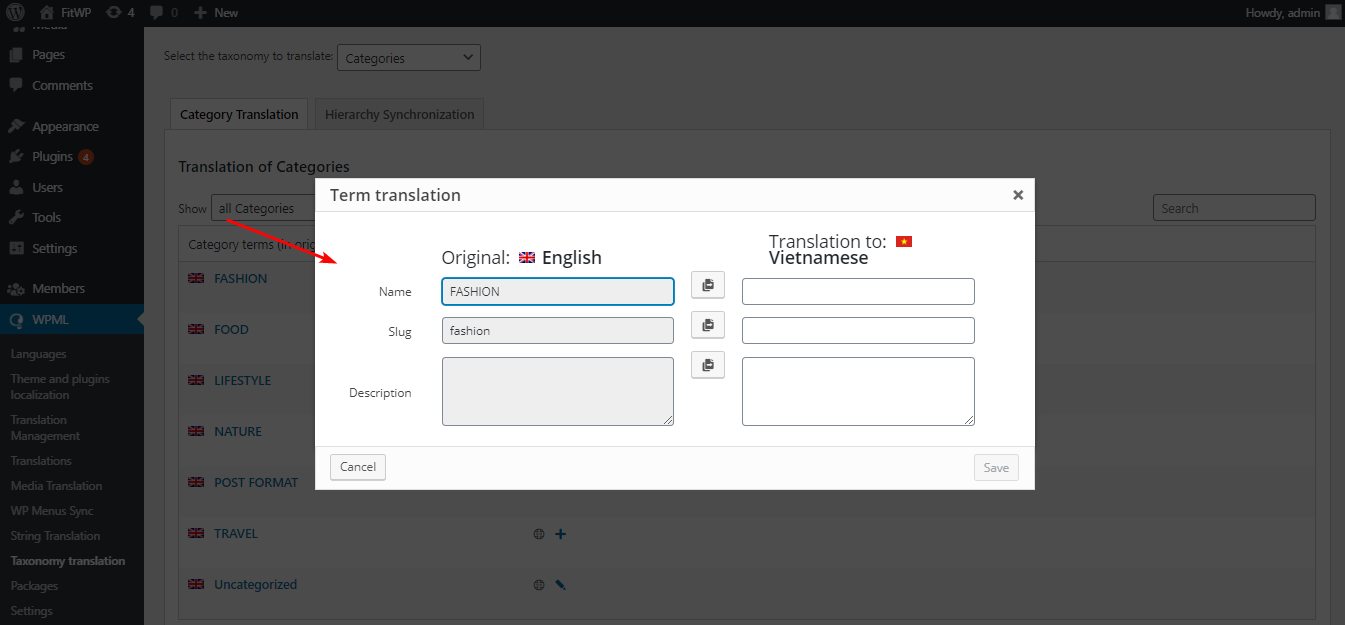This screenshot has width=1345, height=625.
Task: Switch to the Hierarchy Synchronization tab
Action: pos(398,113)
